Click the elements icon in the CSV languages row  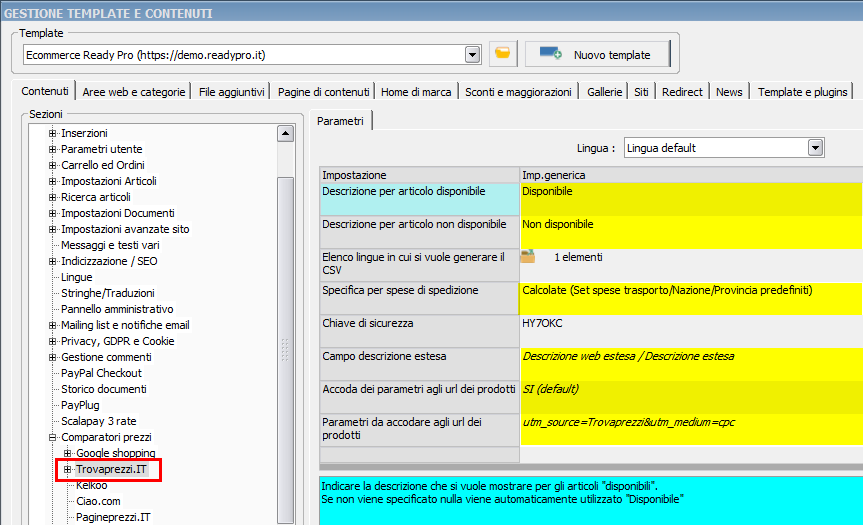[x=528, y=257]
